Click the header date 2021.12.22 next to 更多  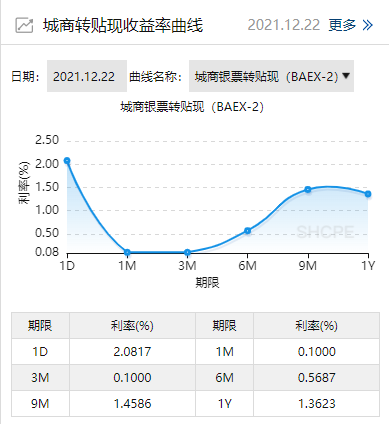[x=284, y=25]
